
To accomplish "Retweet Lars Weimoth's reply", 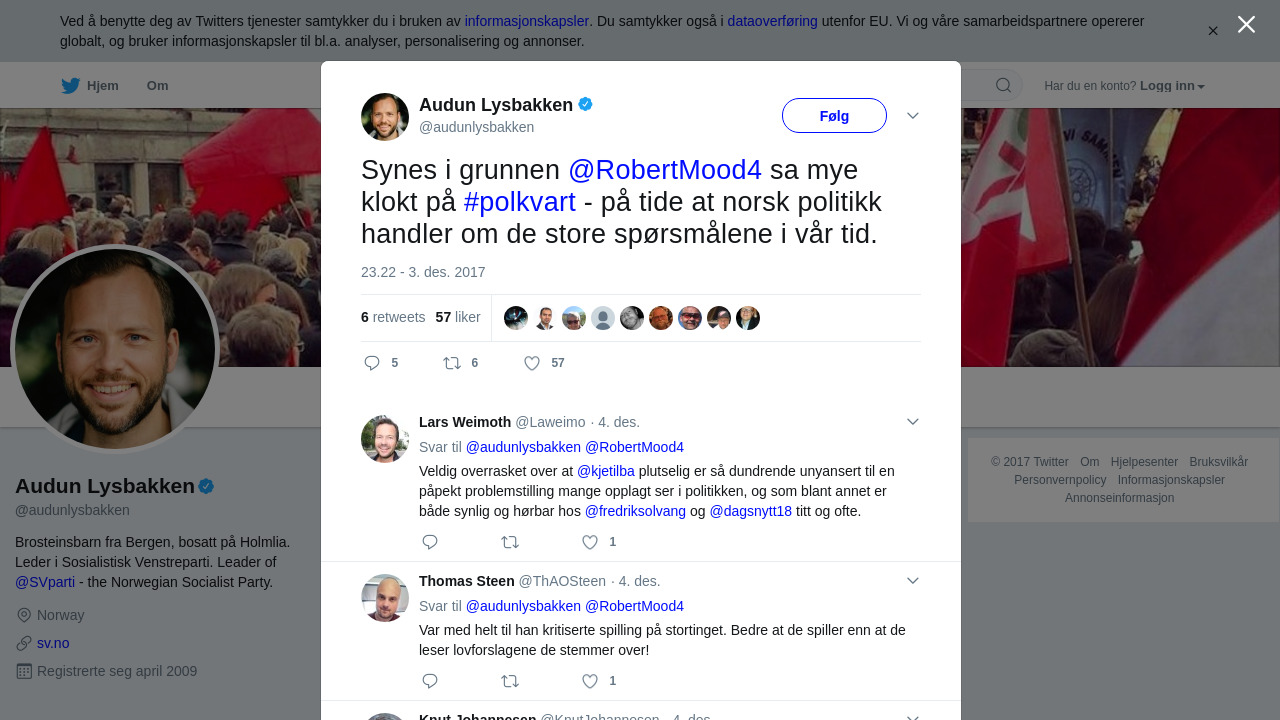I will 510,542.
